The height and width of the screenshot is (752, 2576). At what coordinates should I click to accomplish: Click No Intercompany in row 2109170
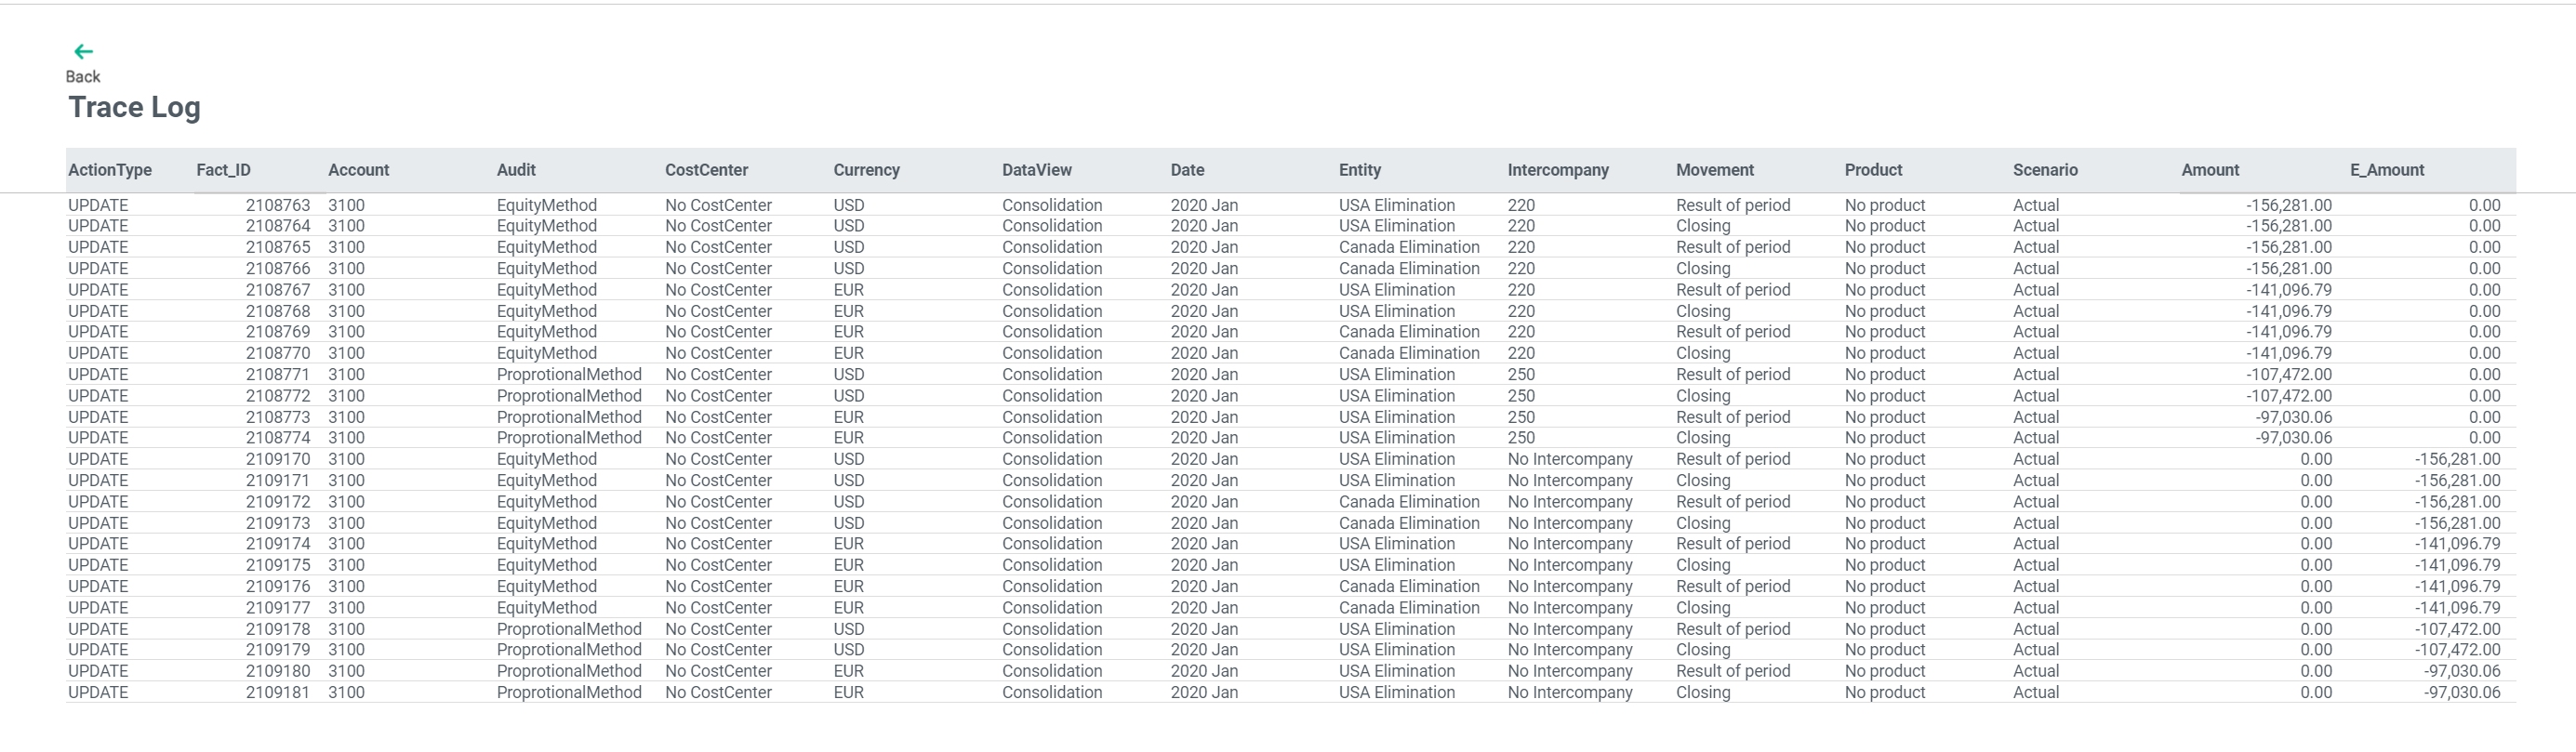pos(1570,459)
